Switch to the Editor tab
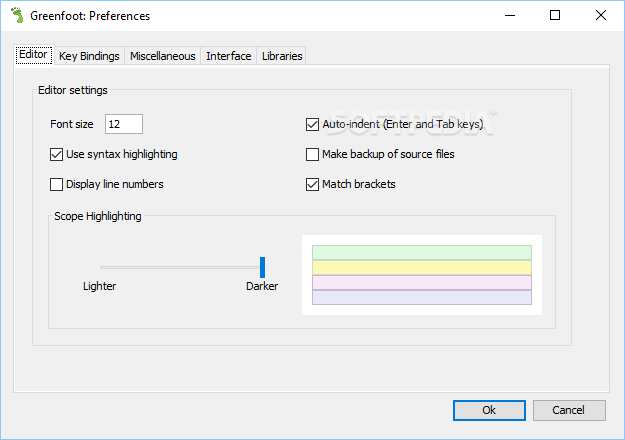The width and height of the screenshot is (625, 440). point(33,55)
